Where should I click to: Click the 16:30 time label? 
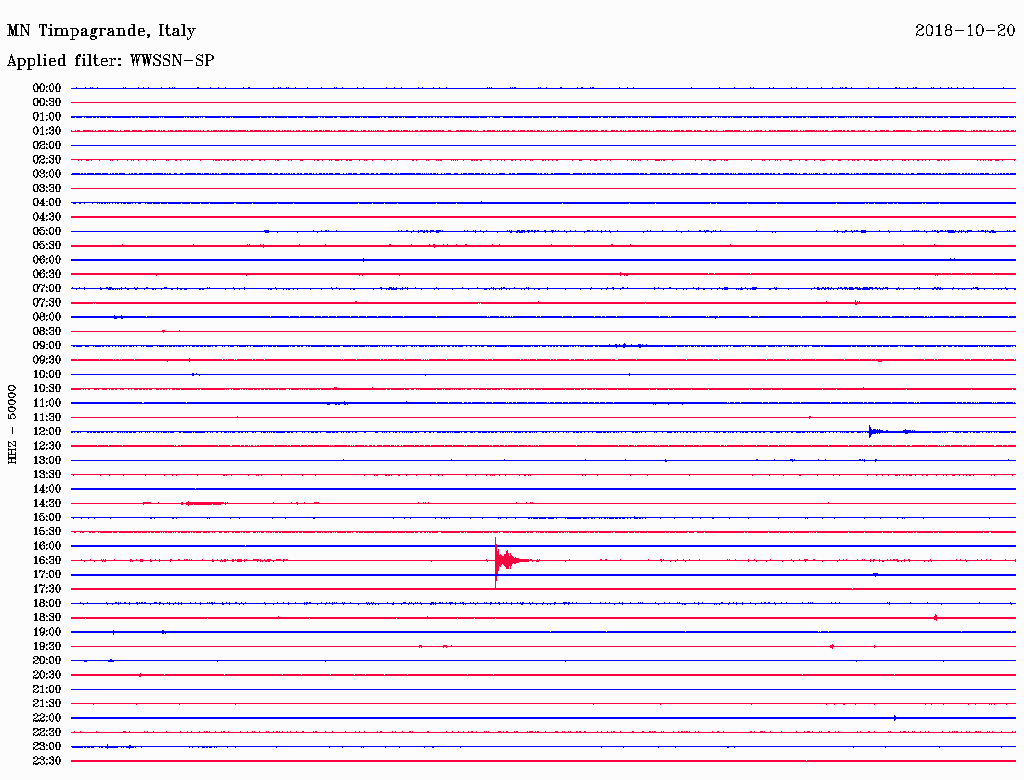click(x=47, y=561)
